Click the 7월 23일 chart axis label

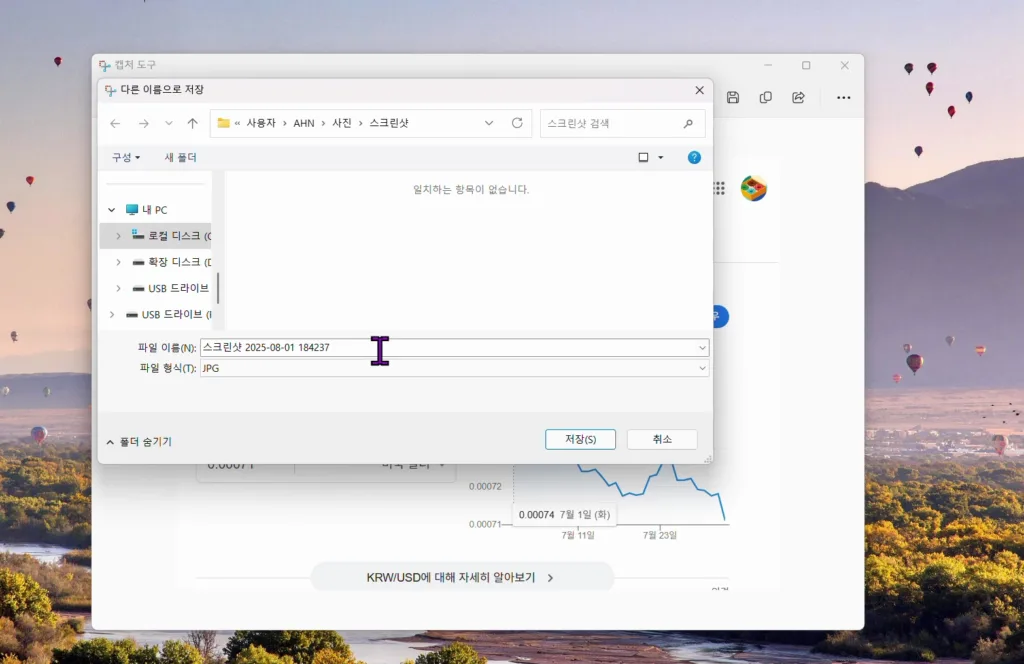[x=660, y=535]
